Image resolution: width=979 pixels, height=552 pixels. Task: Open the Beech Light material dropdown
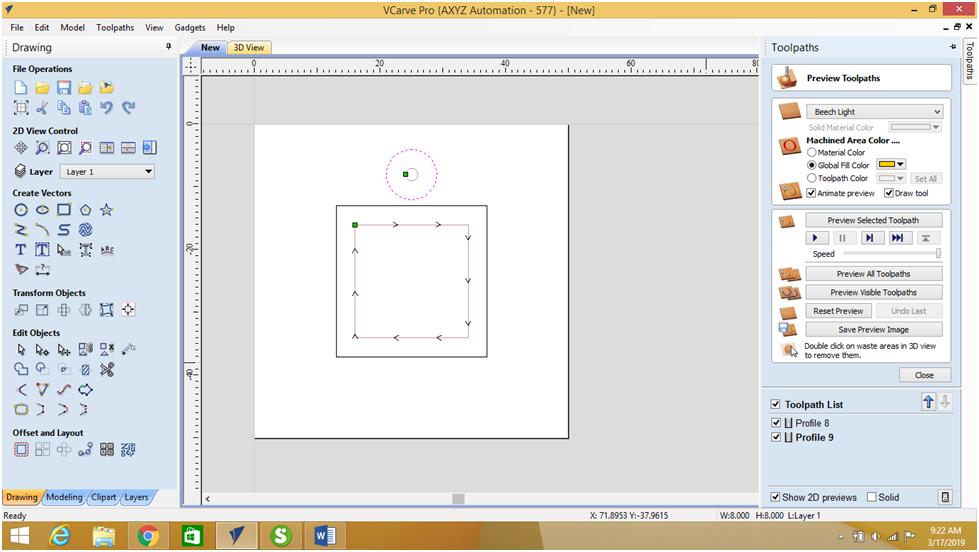click(x=874, y=112)
